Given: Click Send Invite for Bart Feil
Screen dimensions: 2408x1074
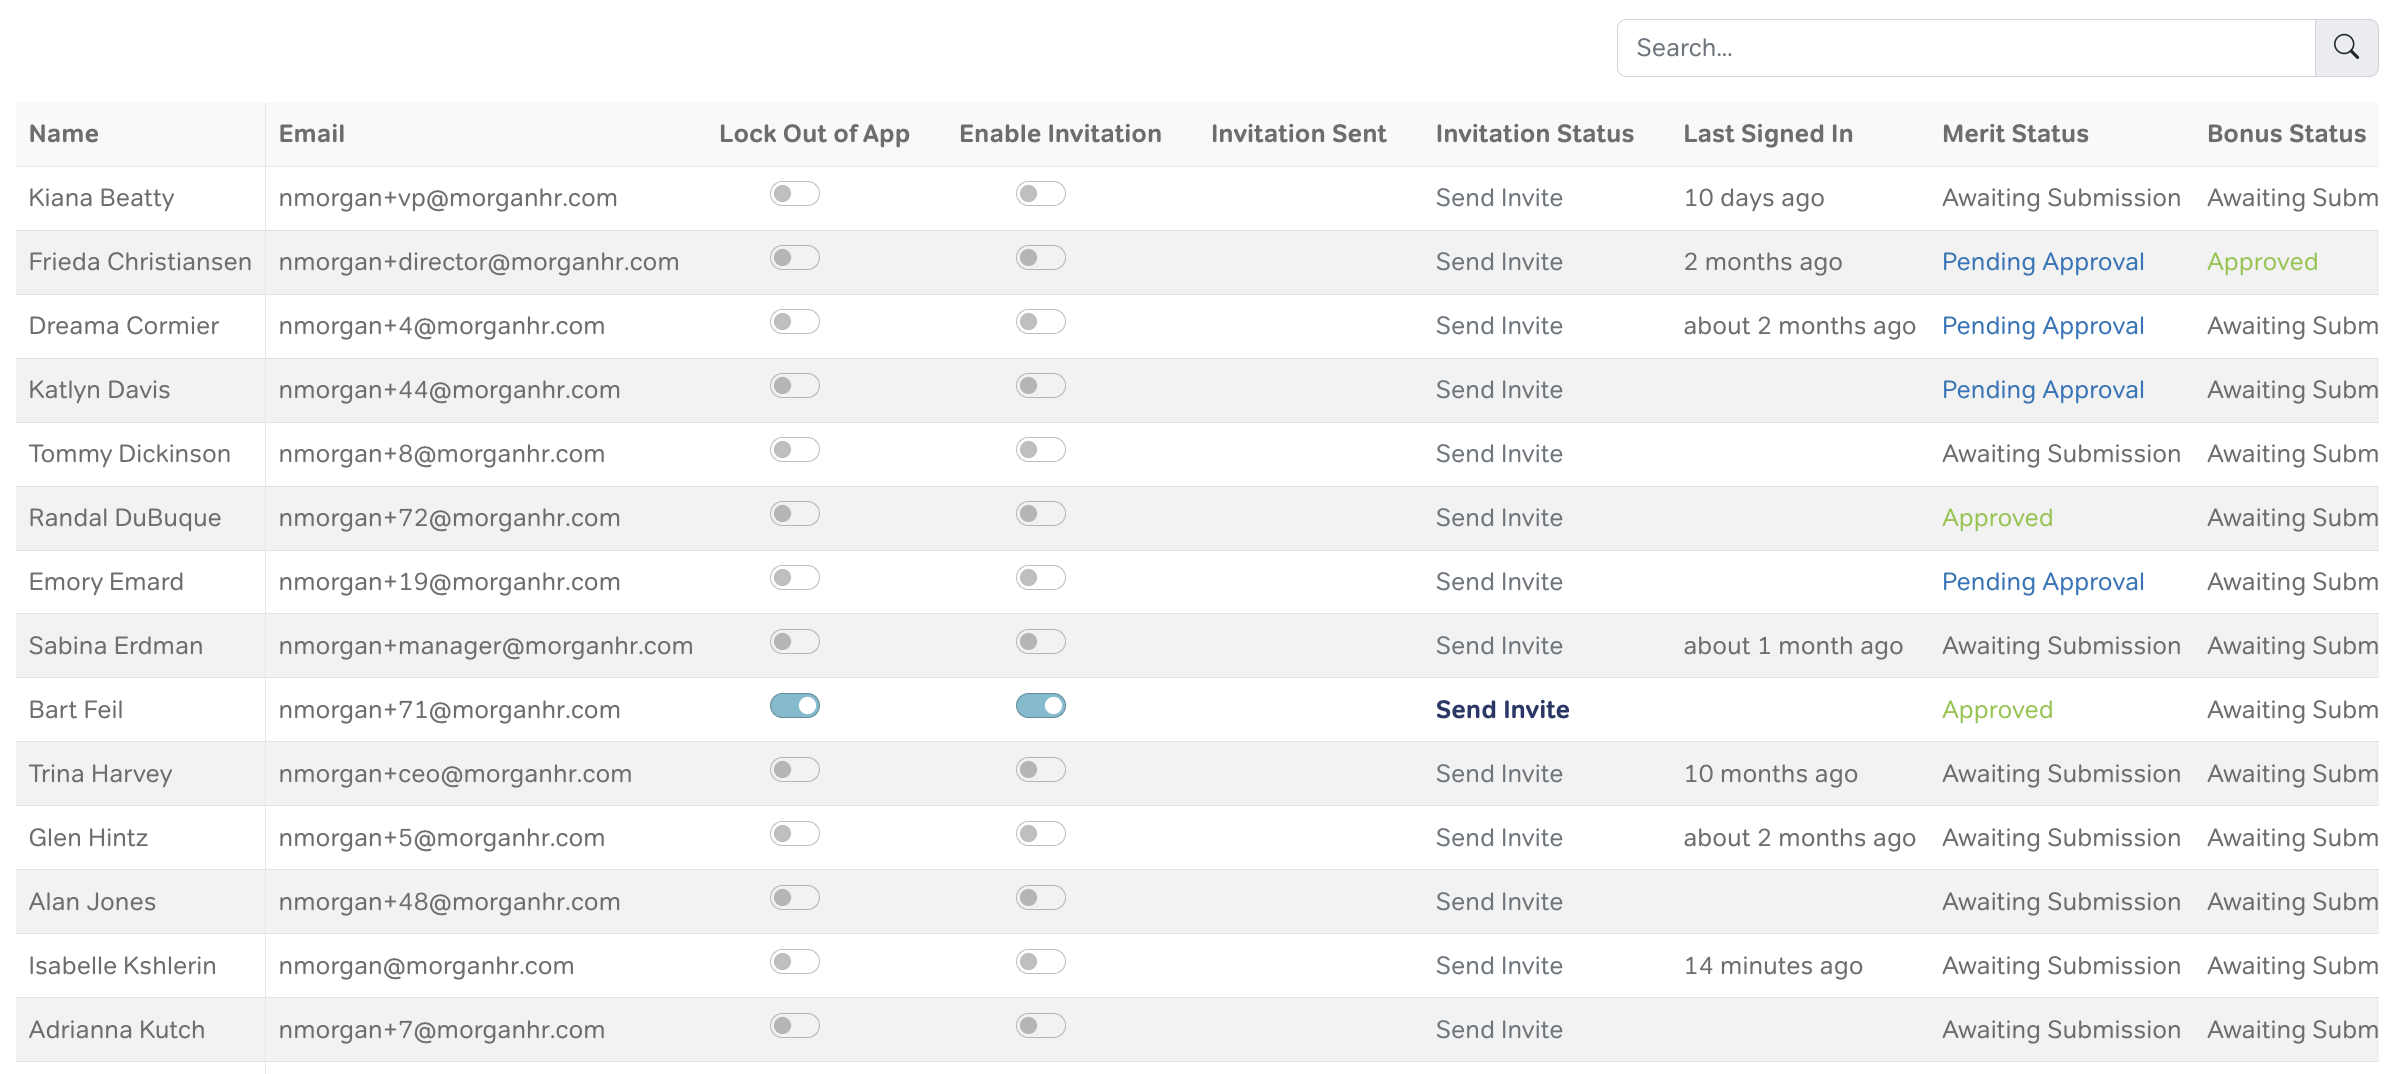Looking at the screenshot, I should (1501, 710).
